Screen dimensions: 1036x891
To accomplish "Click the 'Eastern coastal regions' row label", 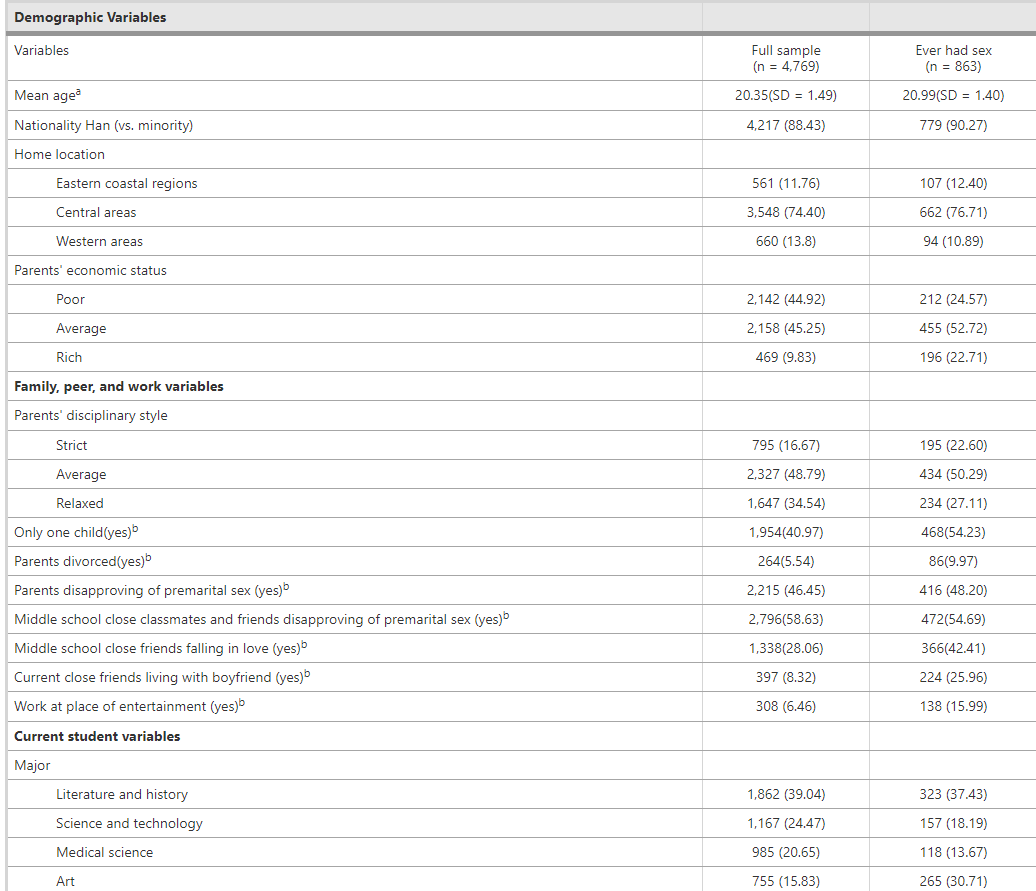I will [127, 183].
